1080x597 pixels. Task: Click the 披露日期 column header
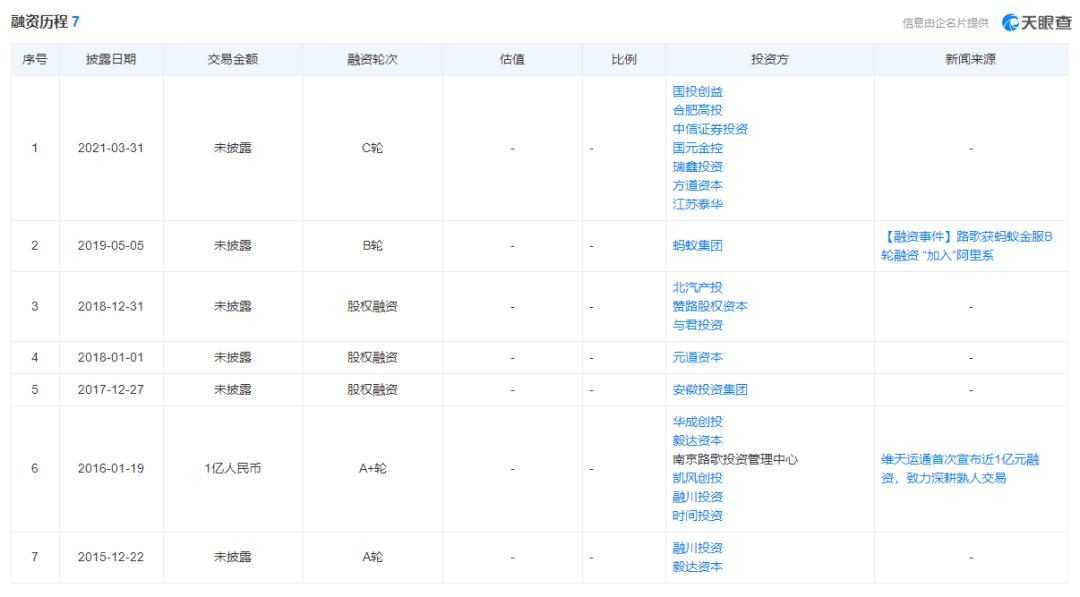tap(113, 60)
